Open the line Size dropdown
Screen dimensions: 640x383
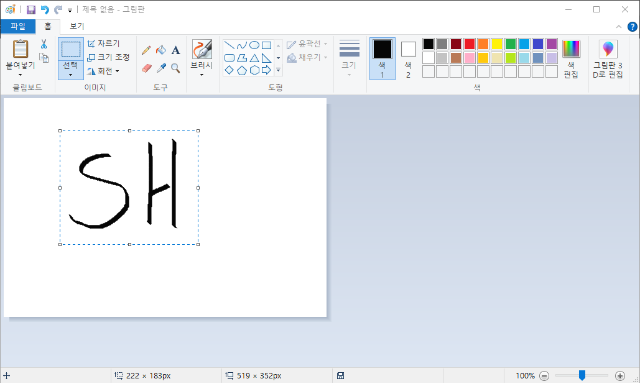tap(349, 58)
